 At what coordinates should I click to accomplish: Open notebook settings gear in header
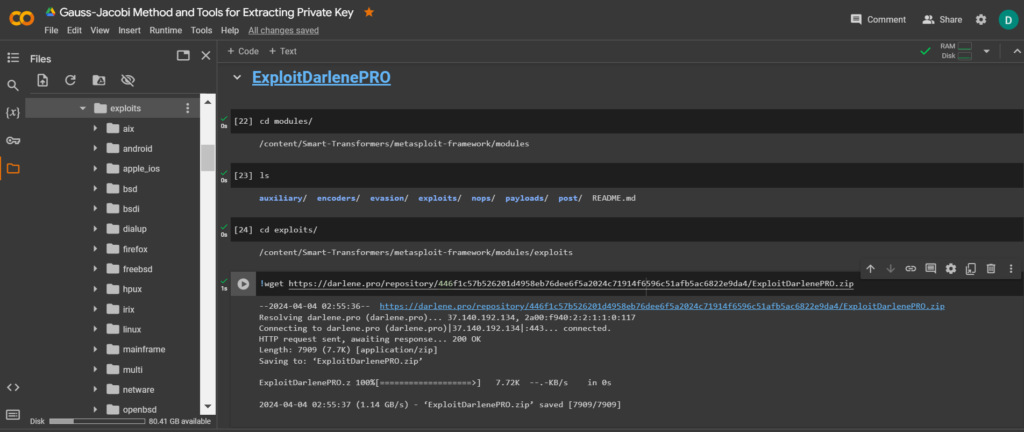[981, 20]
